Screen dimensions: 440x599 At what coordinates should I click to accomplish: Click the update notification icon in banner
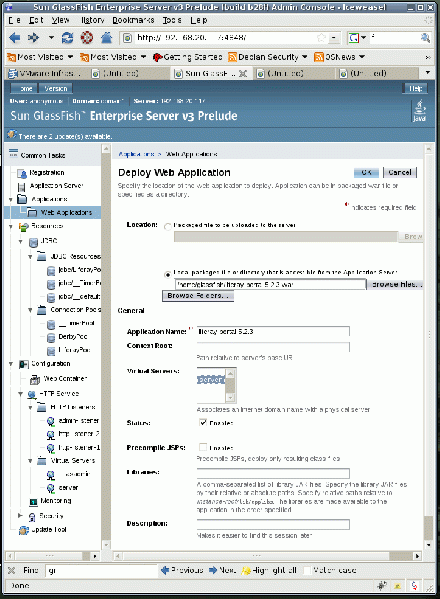(x=11, y=134)
